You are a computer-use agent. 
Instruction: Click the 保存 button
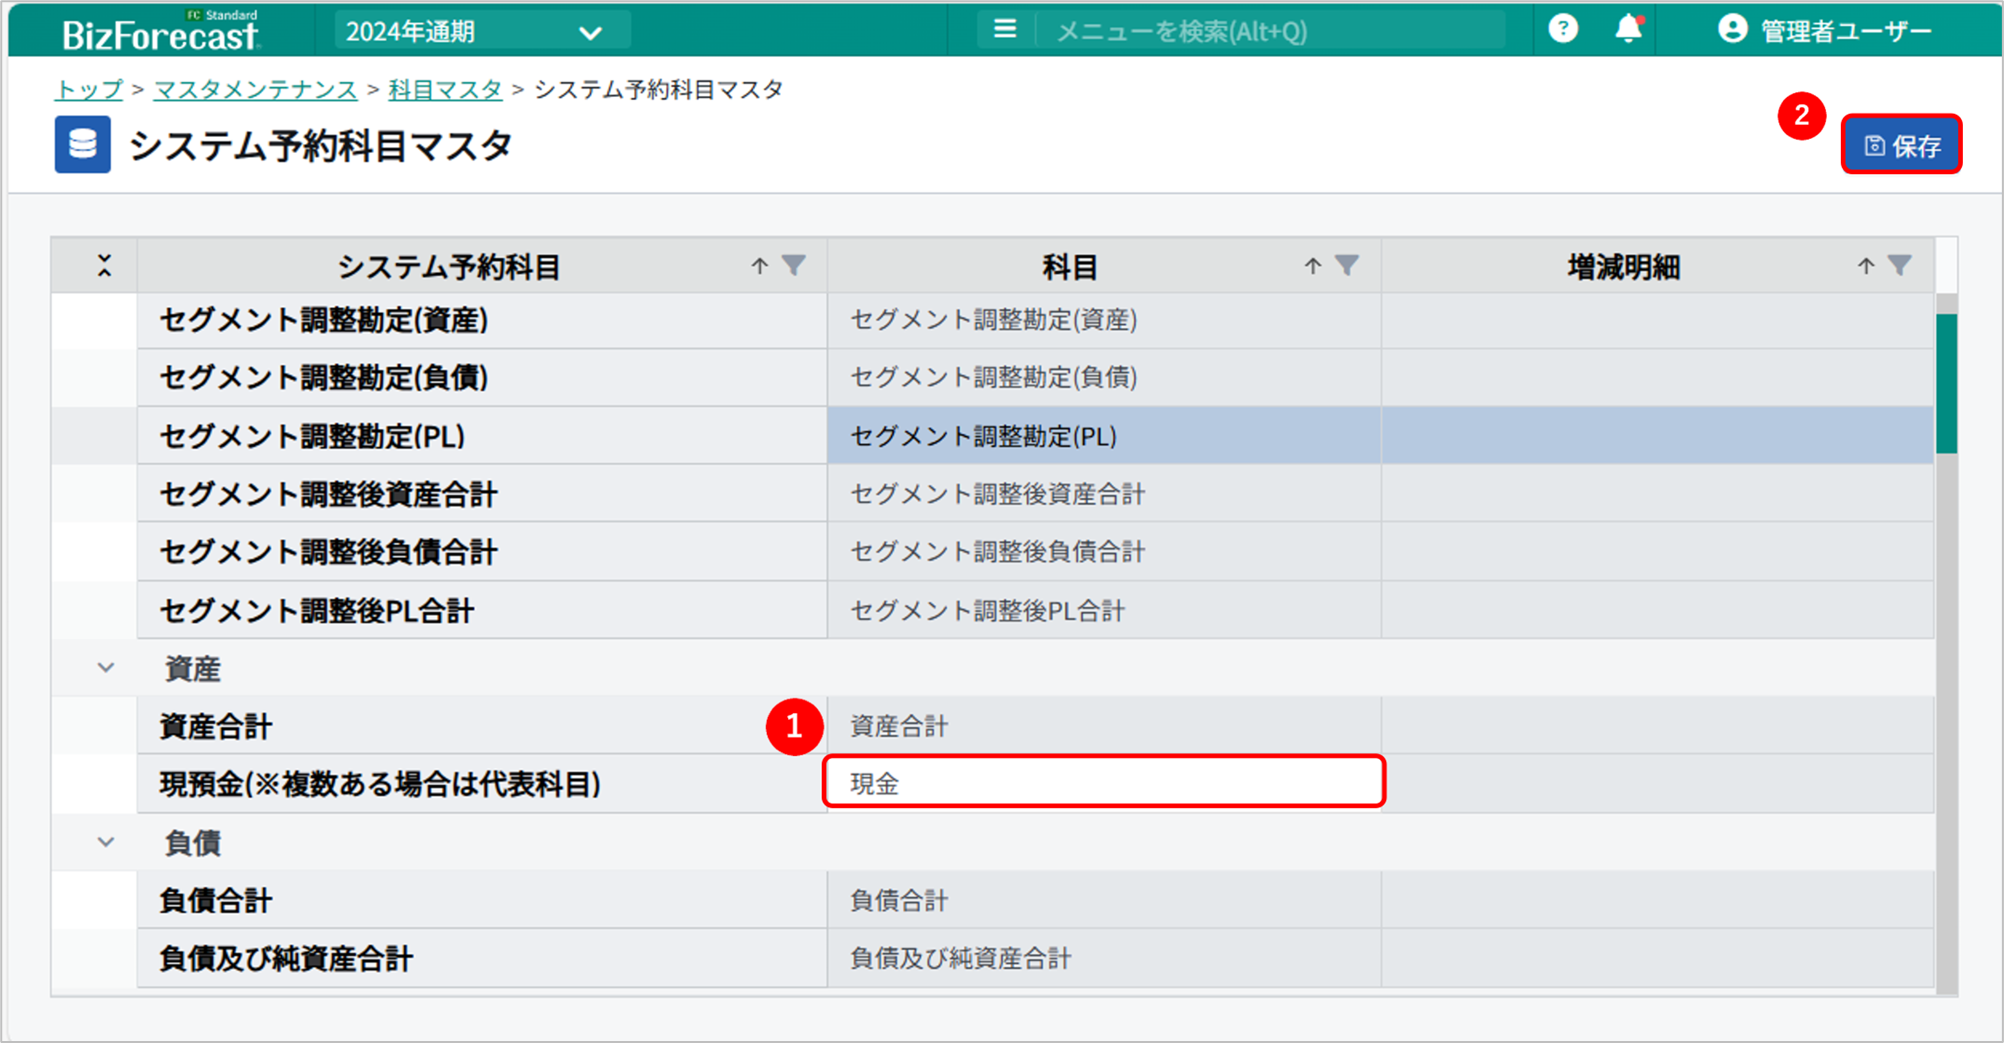pos(1901,146)
